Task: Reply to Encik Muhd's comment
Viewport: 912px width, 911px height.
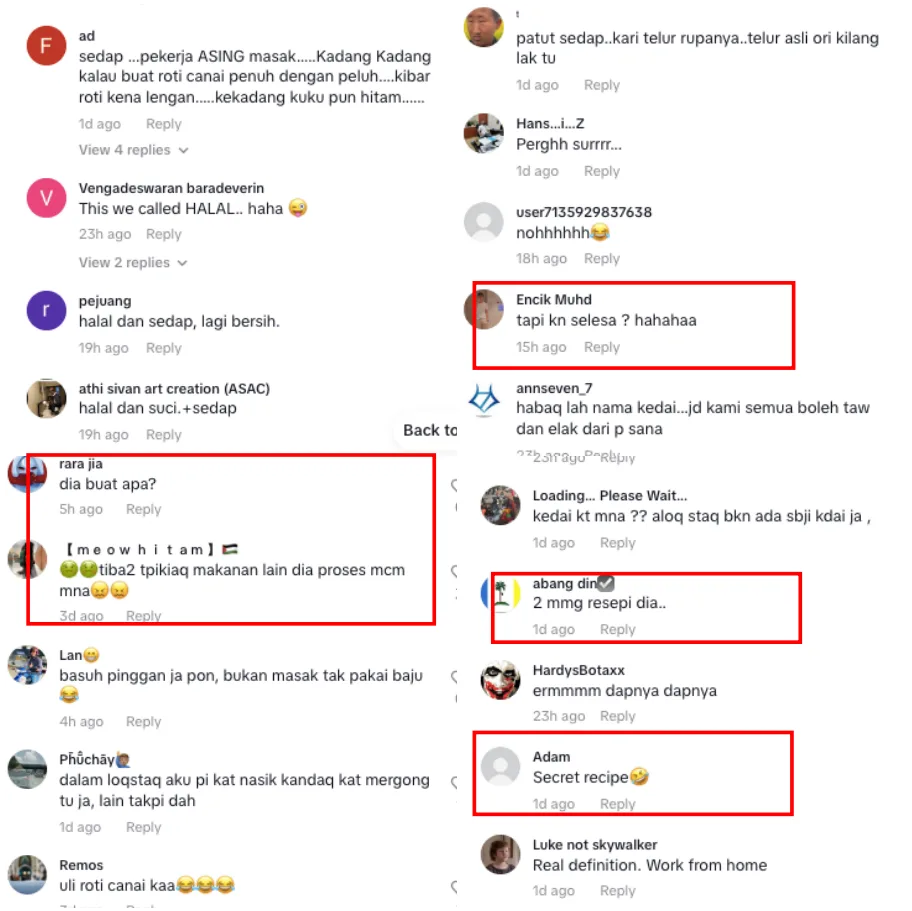Action: (x=601, y=347)
